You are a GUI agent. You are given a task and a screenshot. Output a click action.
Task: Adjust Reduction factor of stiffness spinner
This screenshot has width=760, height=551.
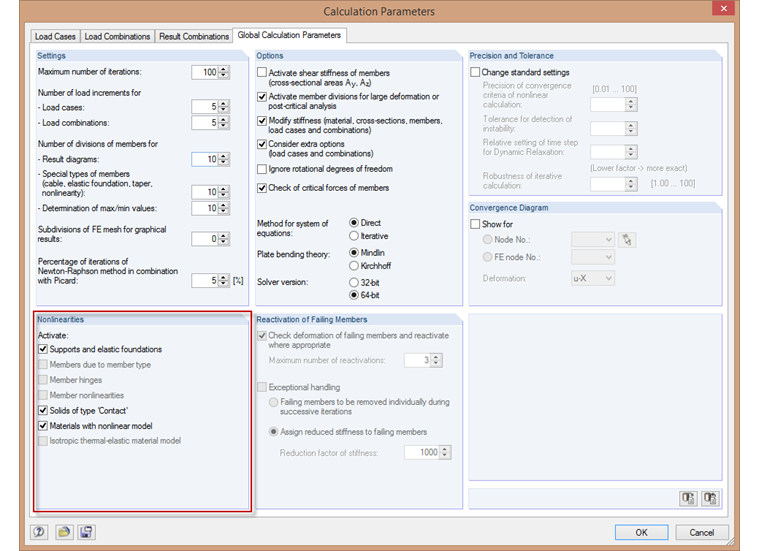tap(445, 453)
